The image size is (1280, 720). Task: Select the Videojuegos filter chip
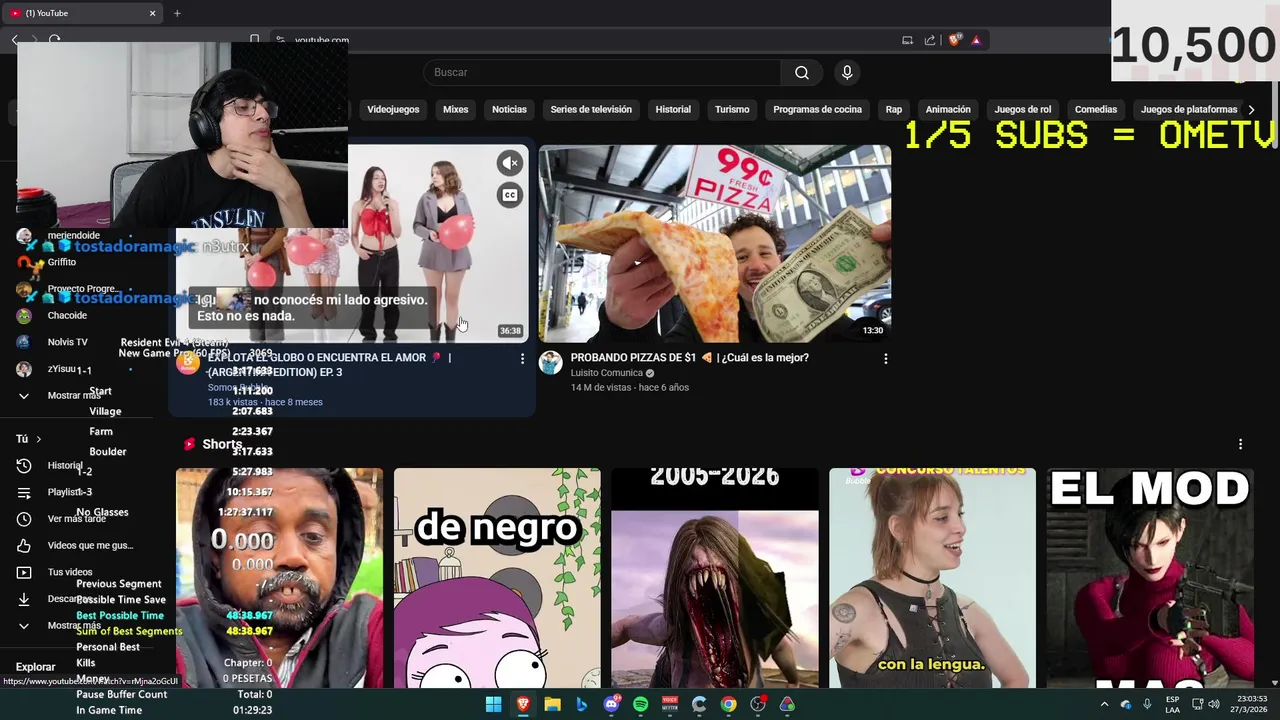pyautogui.click(x=393, y=109)
